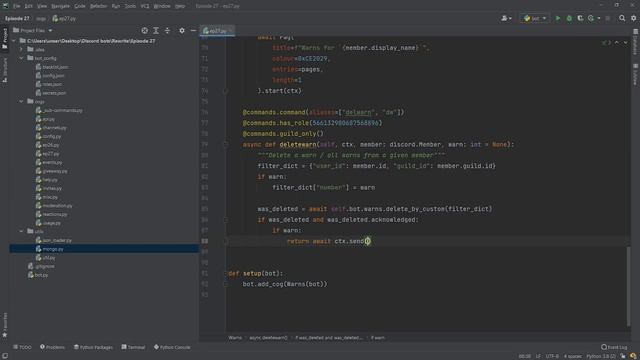Open Project panel options gear
640x360 pixels.
click(182, 31)
